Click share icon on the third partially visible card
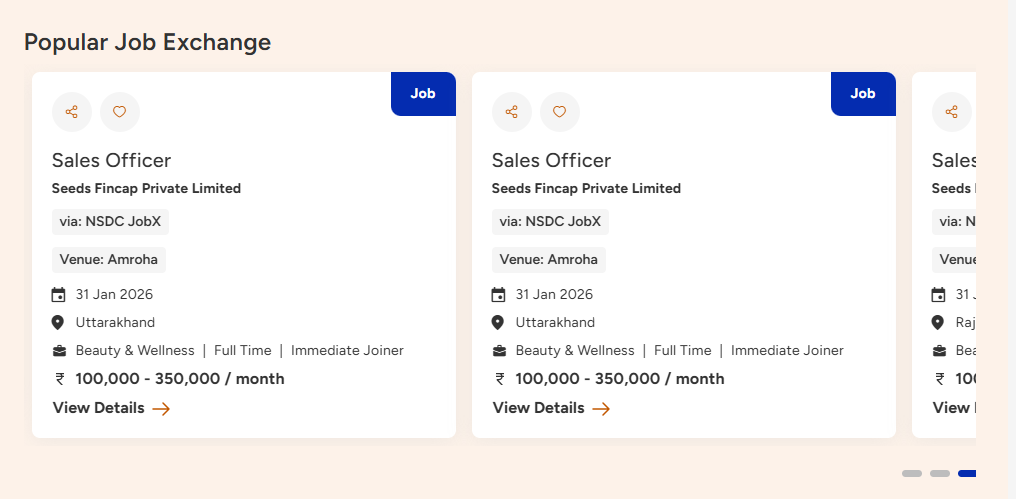The height and width of the screenshot is (499, 1016). pos(951,112)
